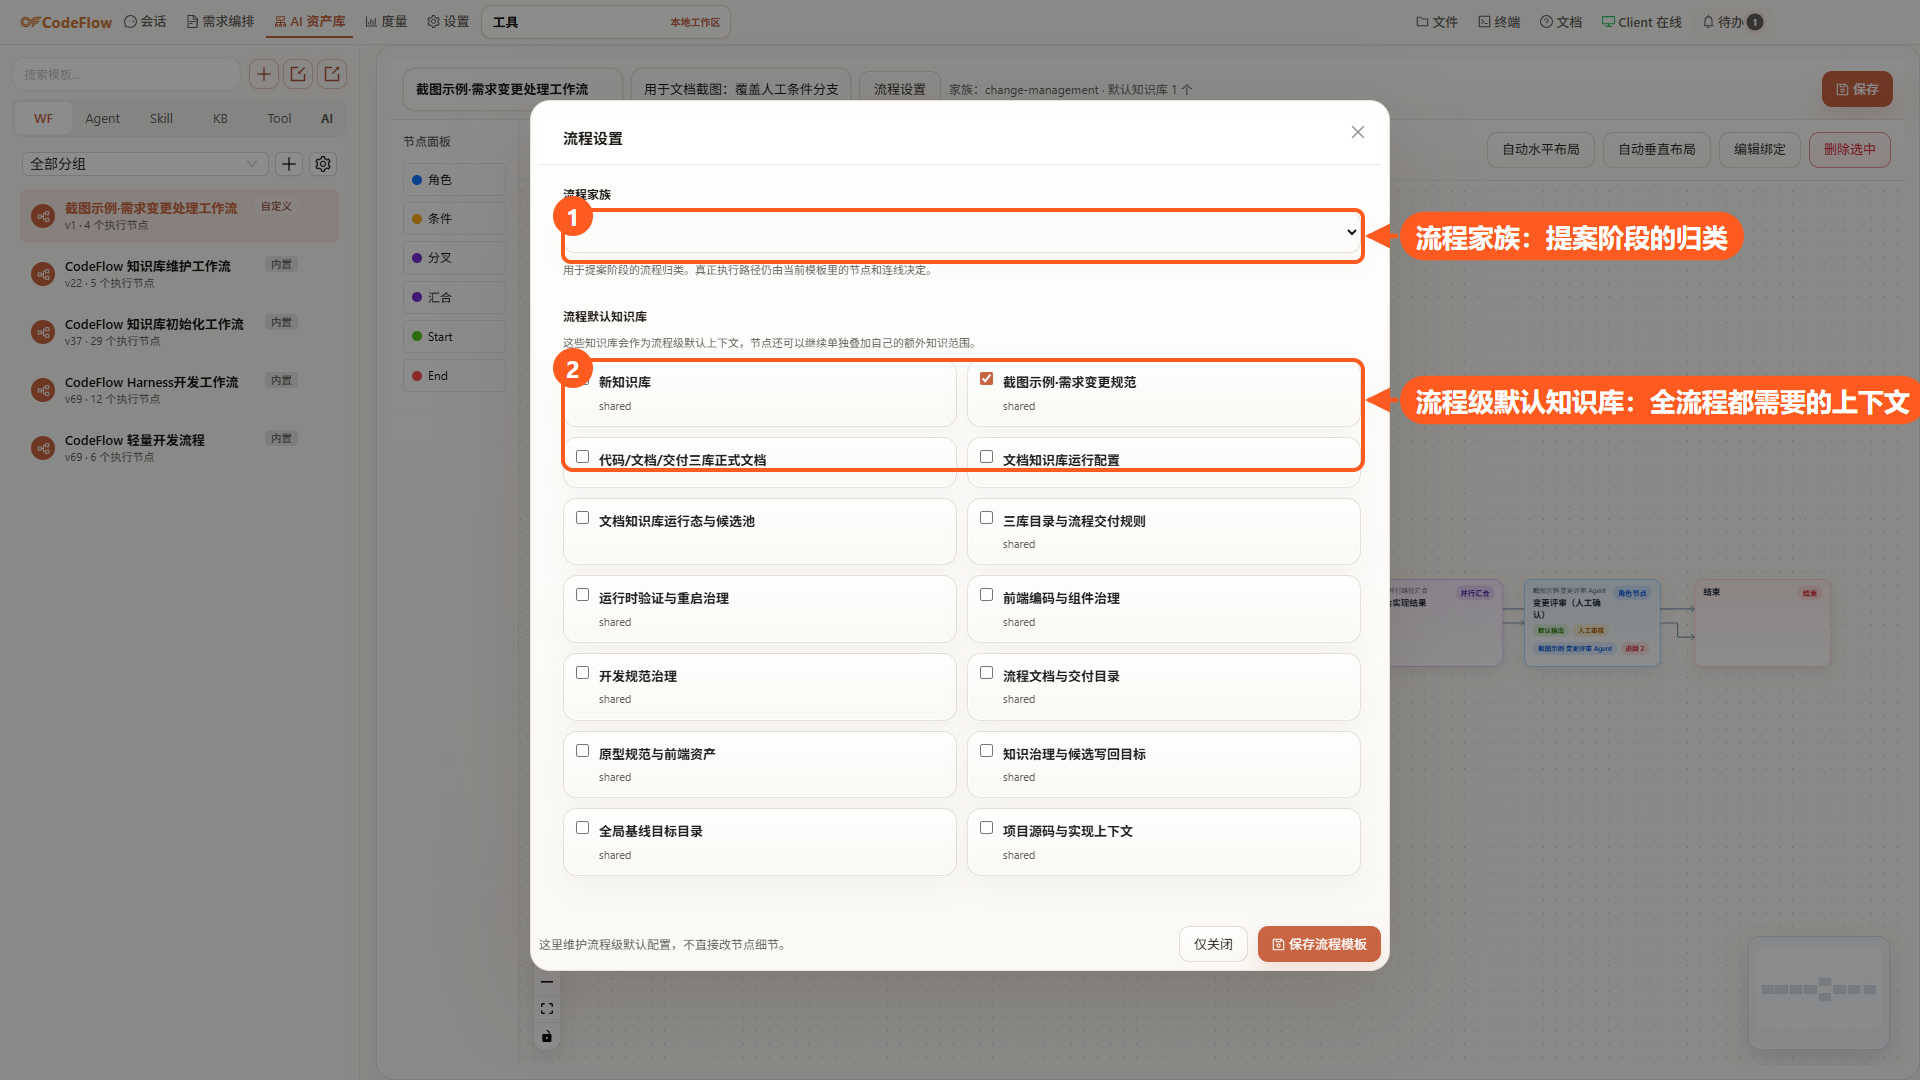Open the AI 资产库 menu
This screenshot has height=1080, width=1920.
point(309,22)
